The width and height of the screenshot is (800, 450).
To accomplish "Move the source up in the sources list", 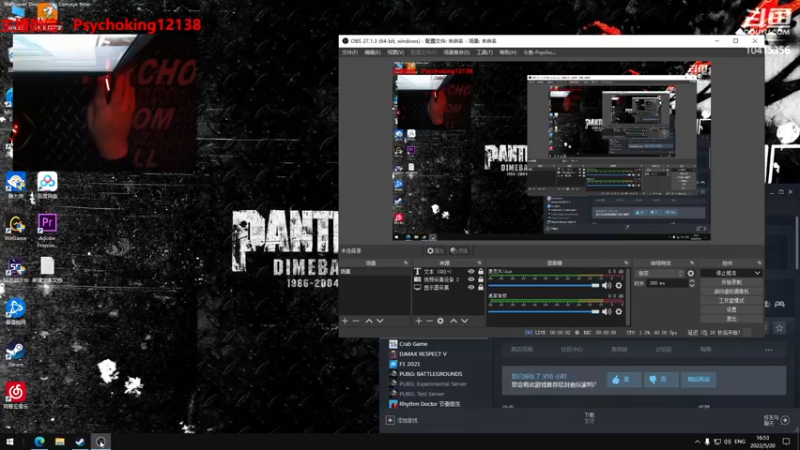I will click(454, 321).
